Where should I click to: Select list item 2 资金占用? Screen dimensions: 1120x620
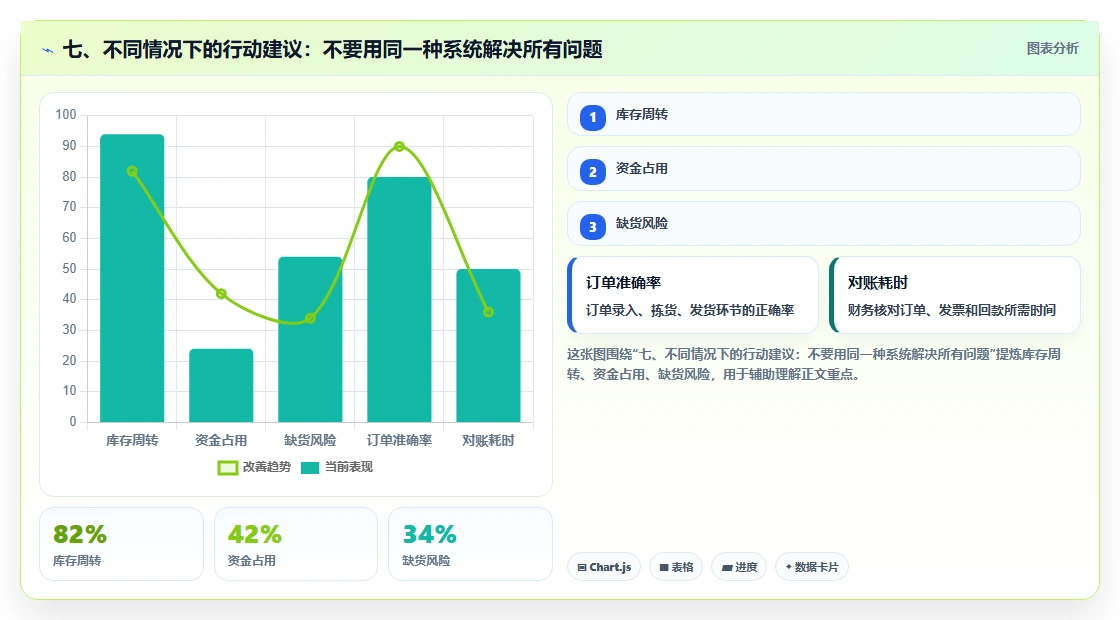824,169
